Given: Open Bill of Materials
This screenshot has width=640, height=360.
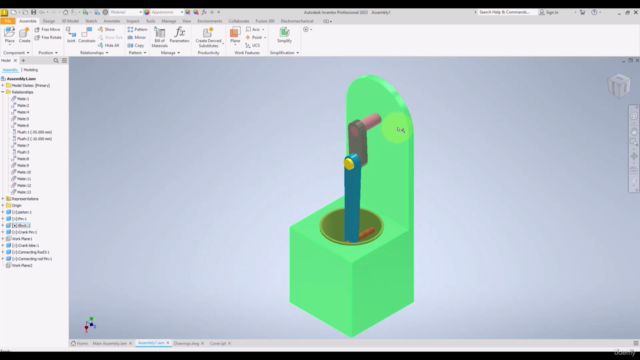Looking at the screenshot, I should (160, 37).
